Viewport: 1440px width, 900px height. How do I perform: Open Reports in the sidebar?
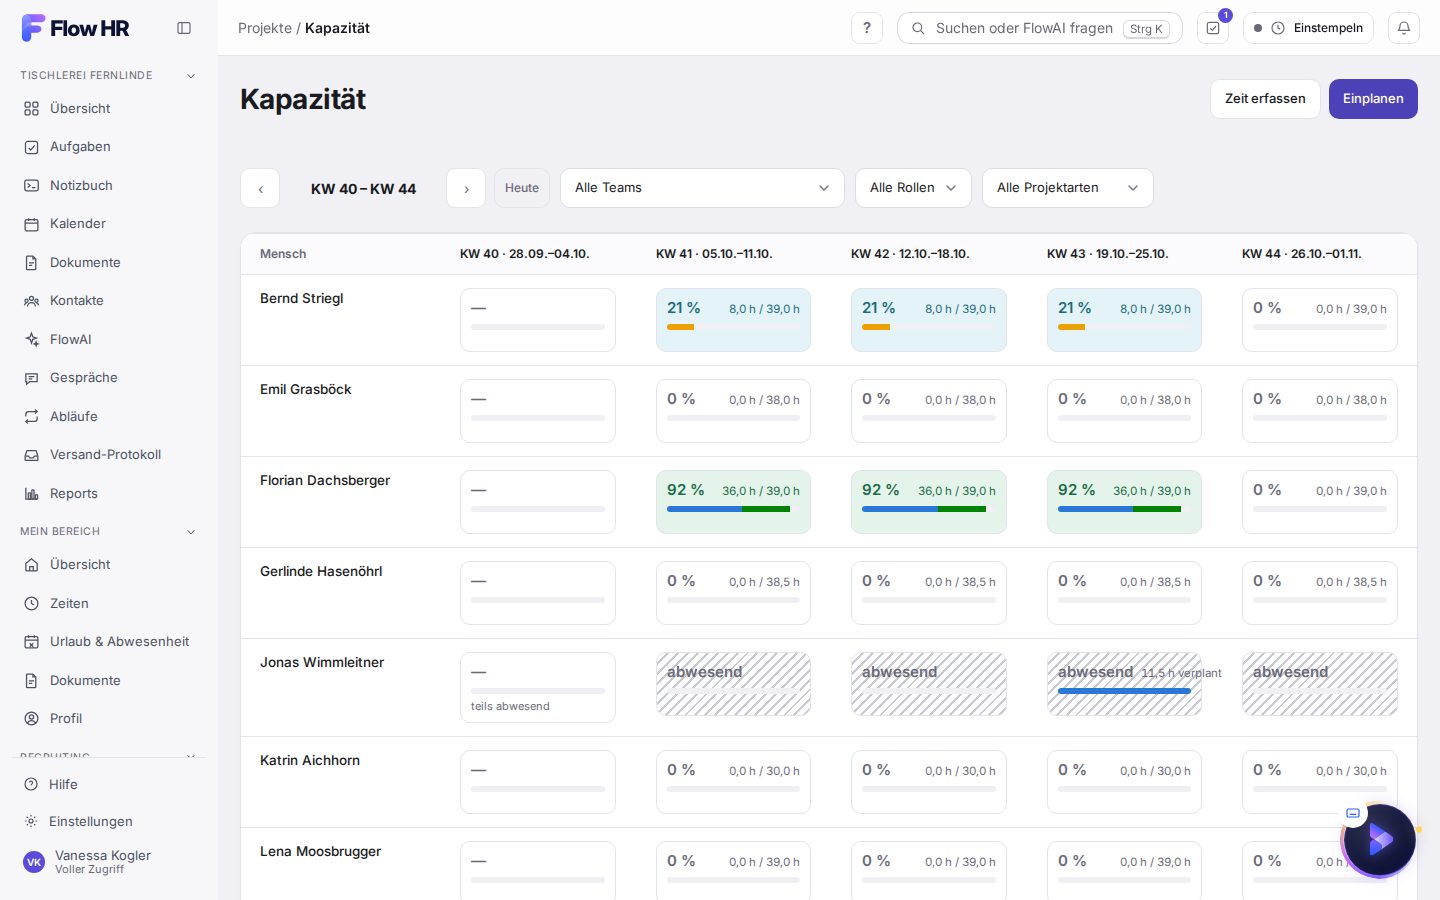pyautogui.click(x=109, y=493)
